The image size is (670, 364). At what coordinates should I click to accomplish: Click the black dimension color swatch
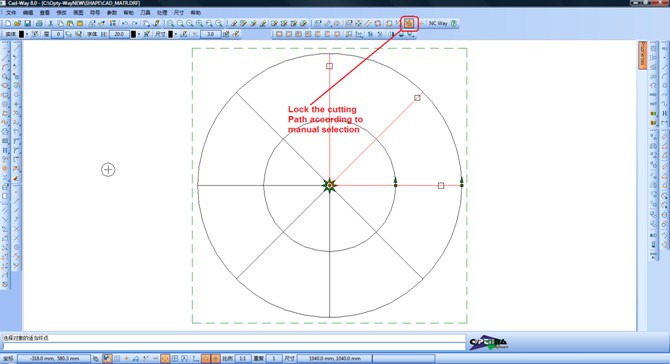170,34
